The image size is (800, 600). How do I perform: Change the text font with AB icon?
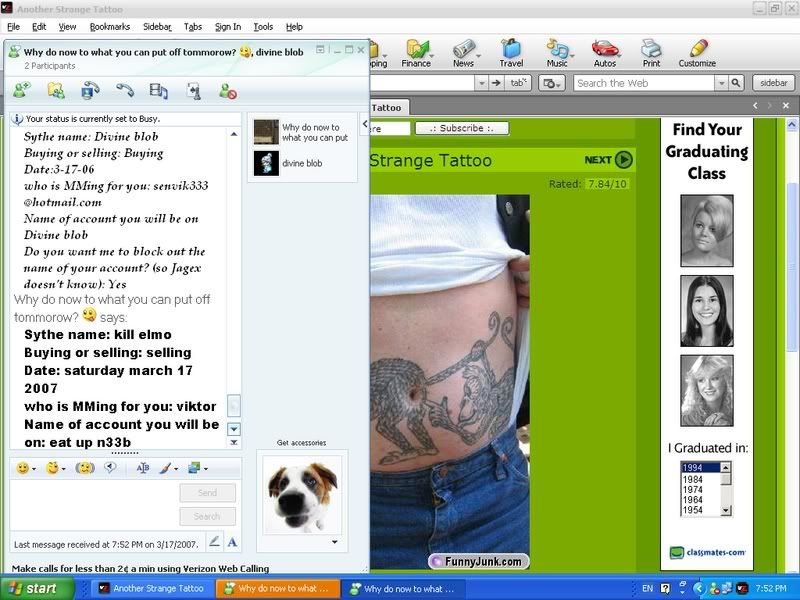pos(143,468)
